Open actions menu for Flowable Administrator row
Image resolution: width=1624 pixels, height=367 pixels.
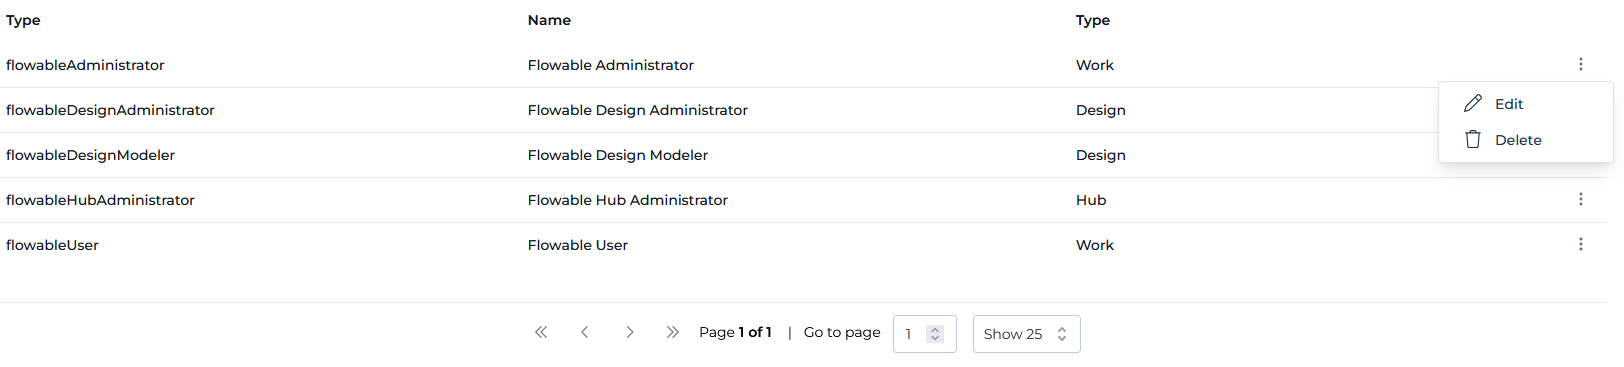click(1580, 64)
